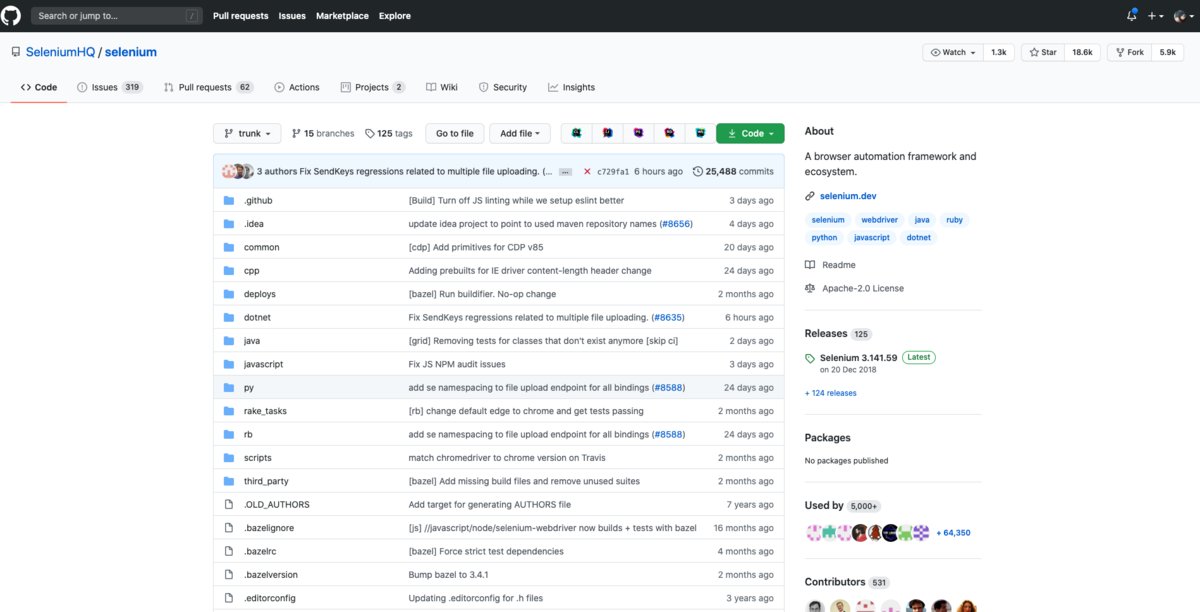The image size is (1200, 612).
Task: Open the SeleniumHQ organization link
Action: 60,52
